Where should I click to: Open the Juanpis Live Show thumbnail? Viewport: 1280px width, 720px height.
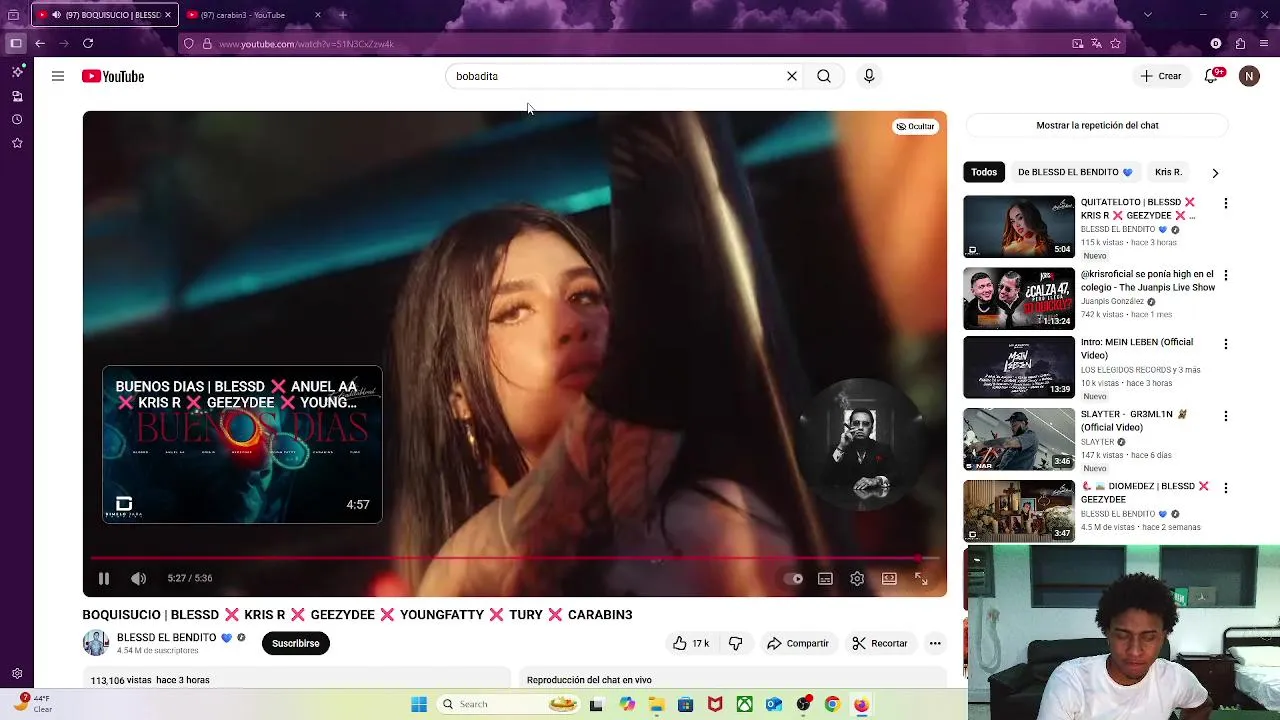[1019, 298]
